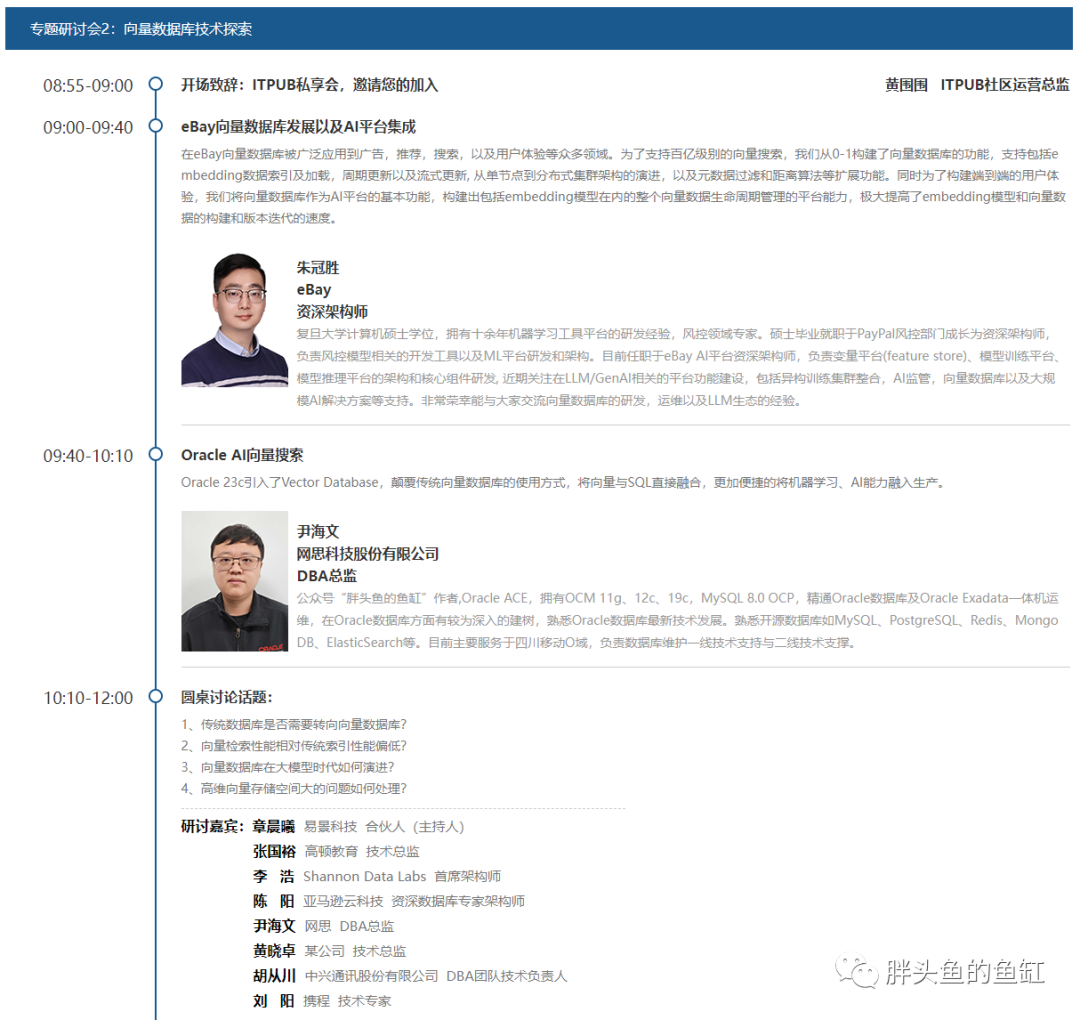Click guest name 李 浩
Screen dimensions: 1080x1020
[x=273, y=876]
